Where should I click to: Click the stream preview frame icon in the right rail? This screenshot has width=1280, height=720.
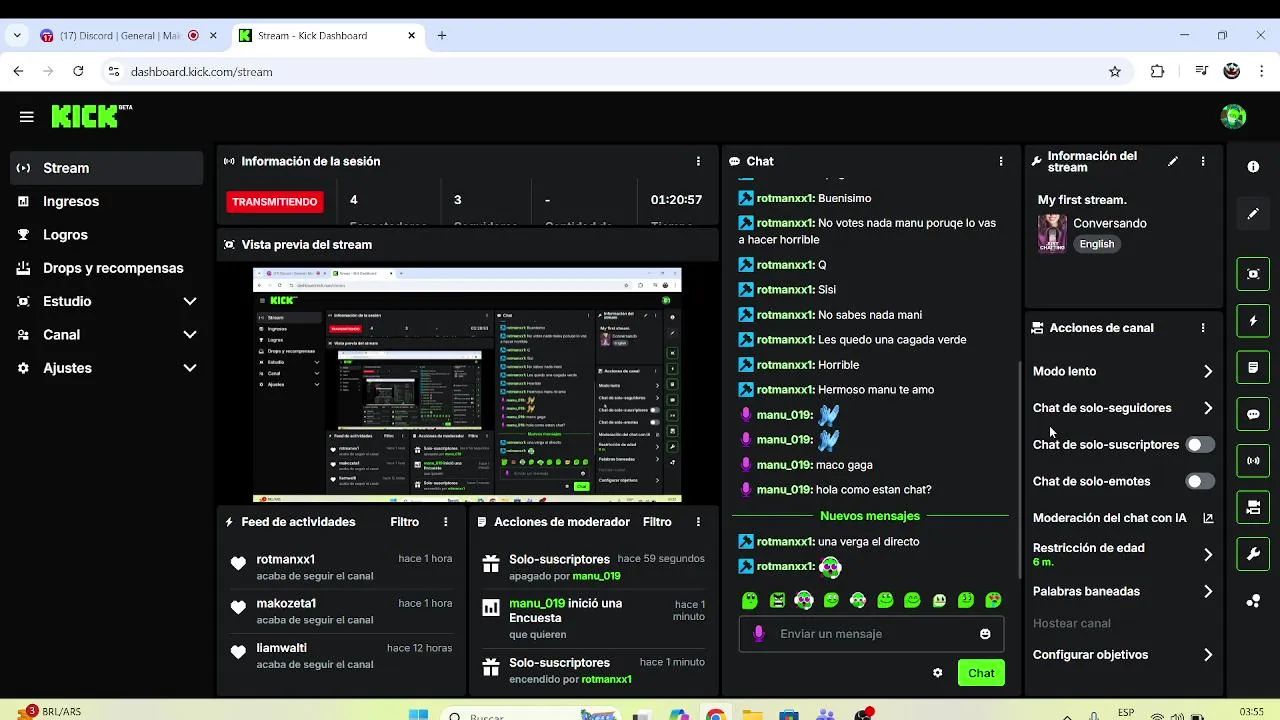pyautogui.click(x=1253, y=274)
